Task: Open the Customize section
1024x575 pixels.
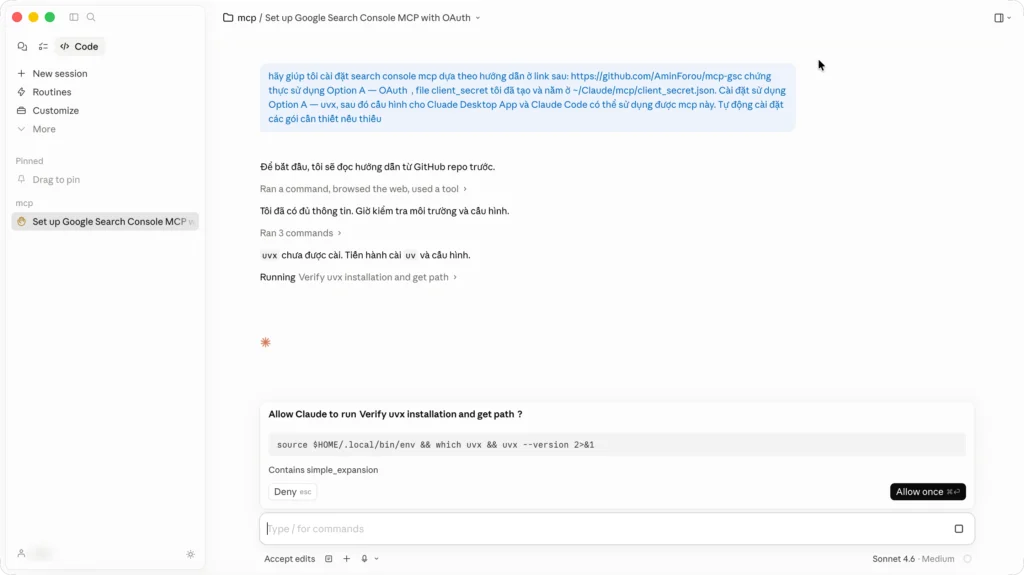Action: [x=55, y=110]
